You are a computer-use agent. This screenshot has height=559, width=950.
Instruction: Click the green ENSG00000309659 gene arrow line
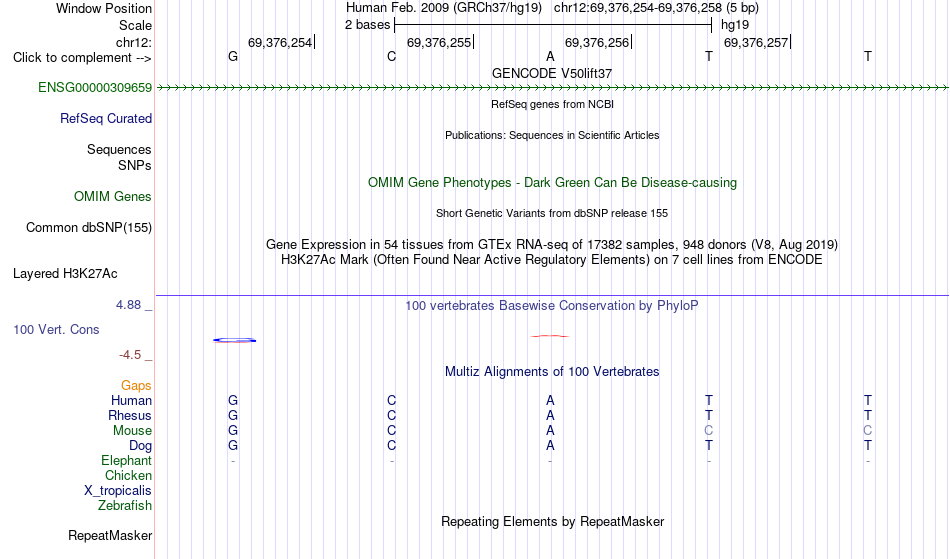pos(552,88)
